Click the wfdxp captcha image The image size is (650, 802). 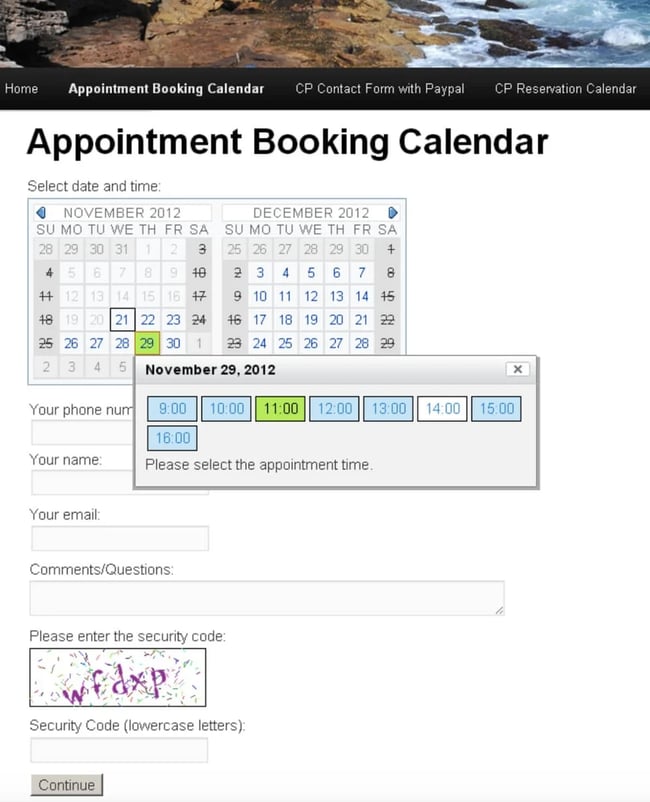117,677
